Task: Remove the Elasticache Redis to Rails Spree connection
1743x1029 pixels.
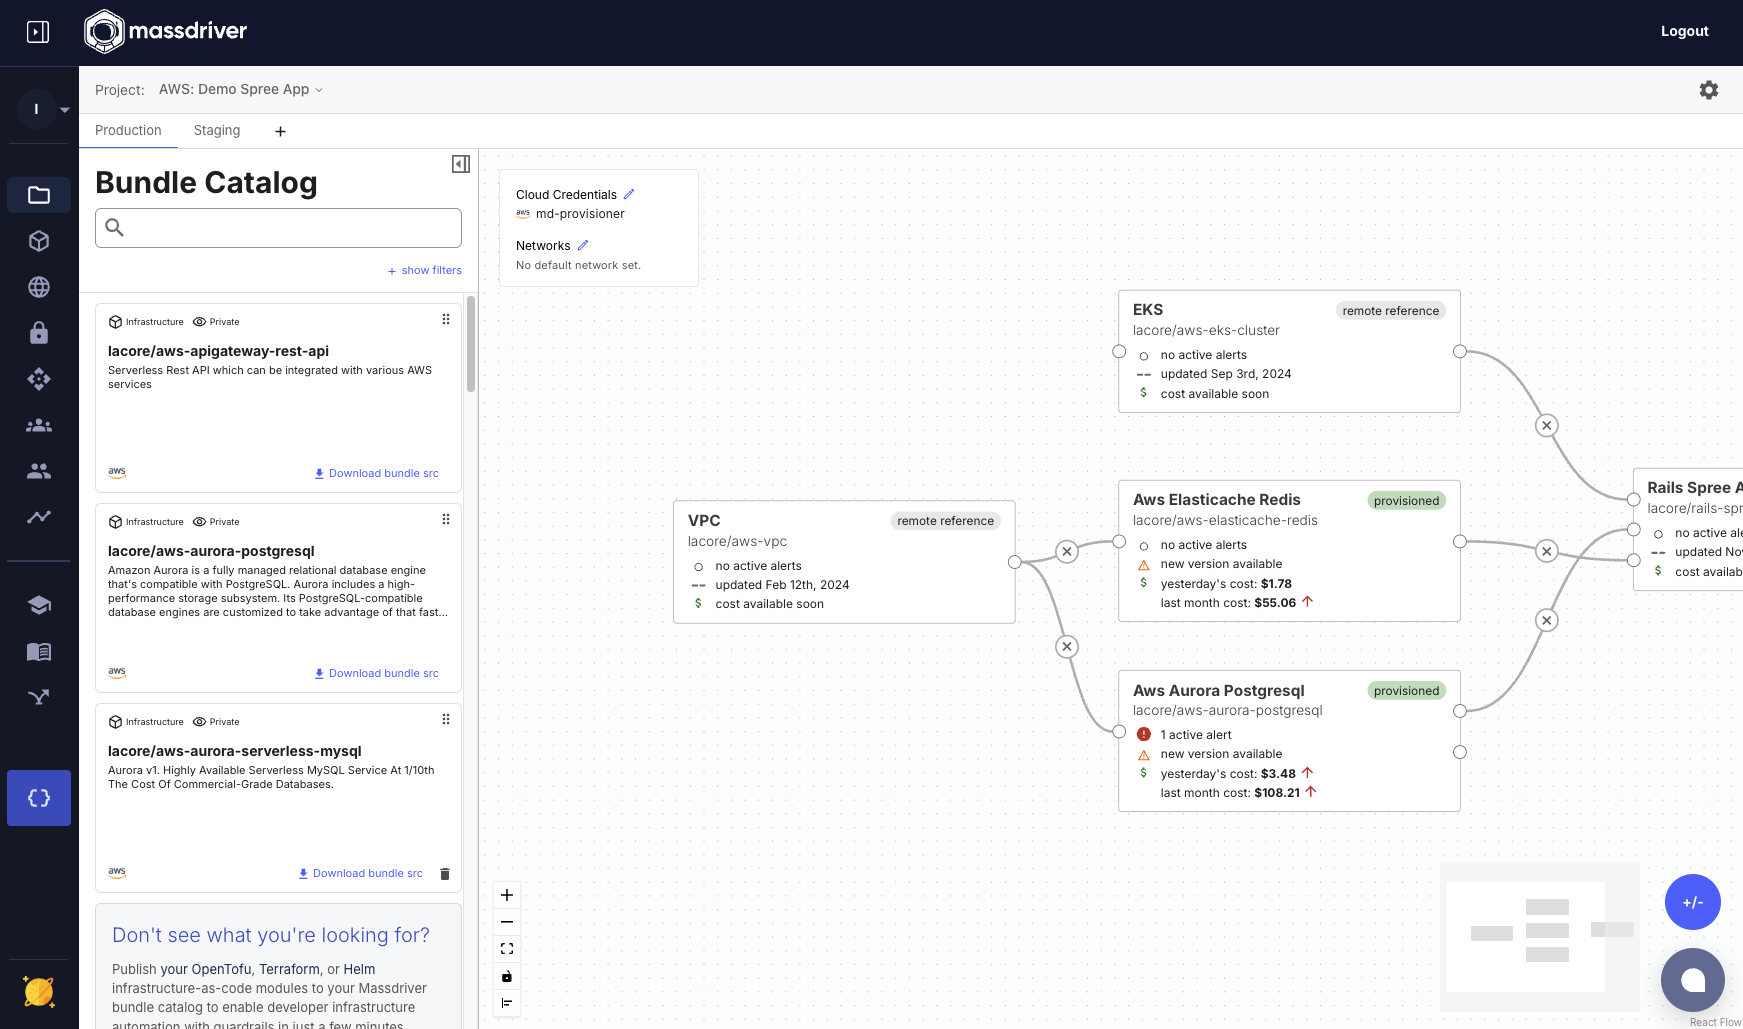Action: 1547,551
